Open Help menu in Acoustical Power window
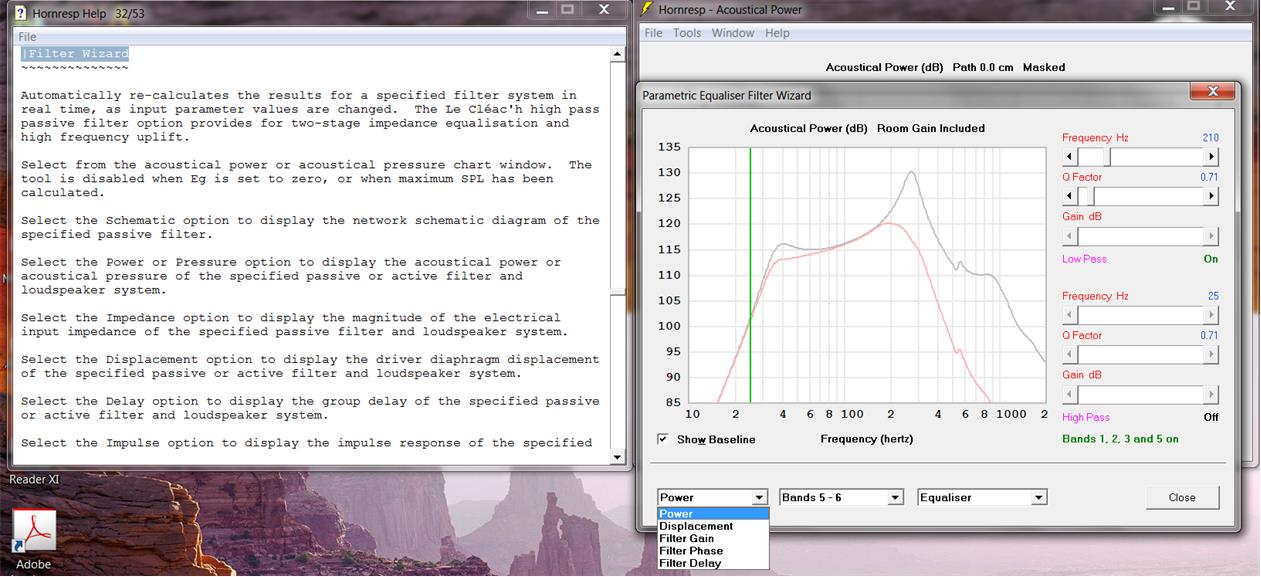Viewport: 1261px width, 577px height. coord(777,33)
